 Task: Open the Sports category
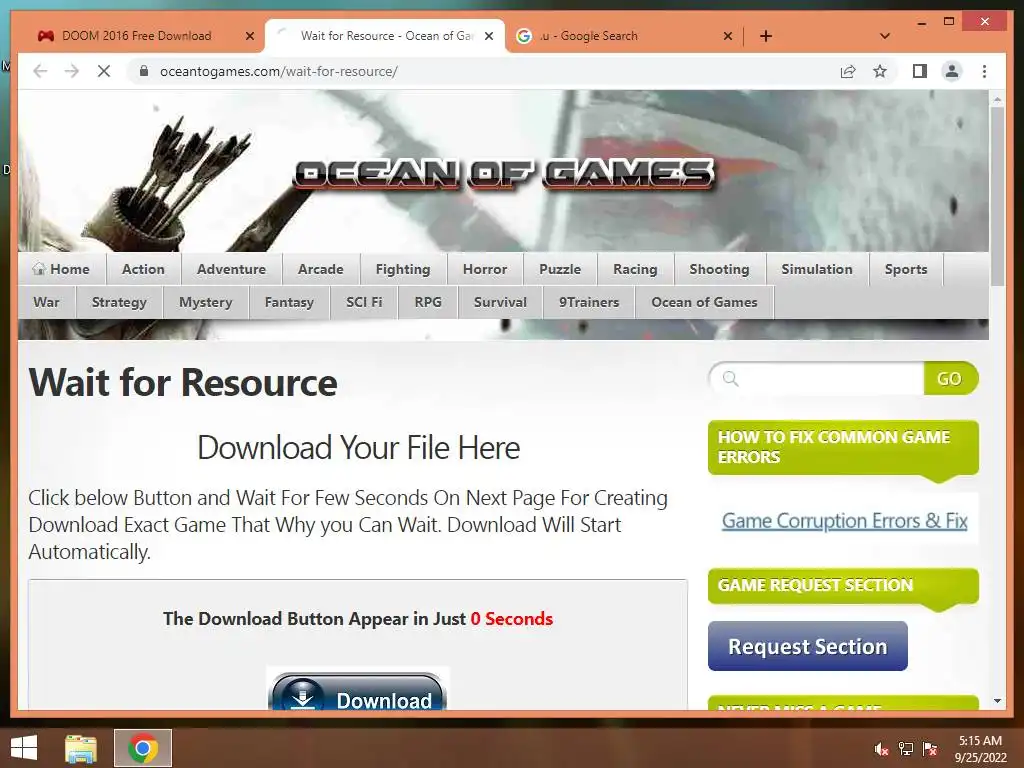[x=906, y=269]
